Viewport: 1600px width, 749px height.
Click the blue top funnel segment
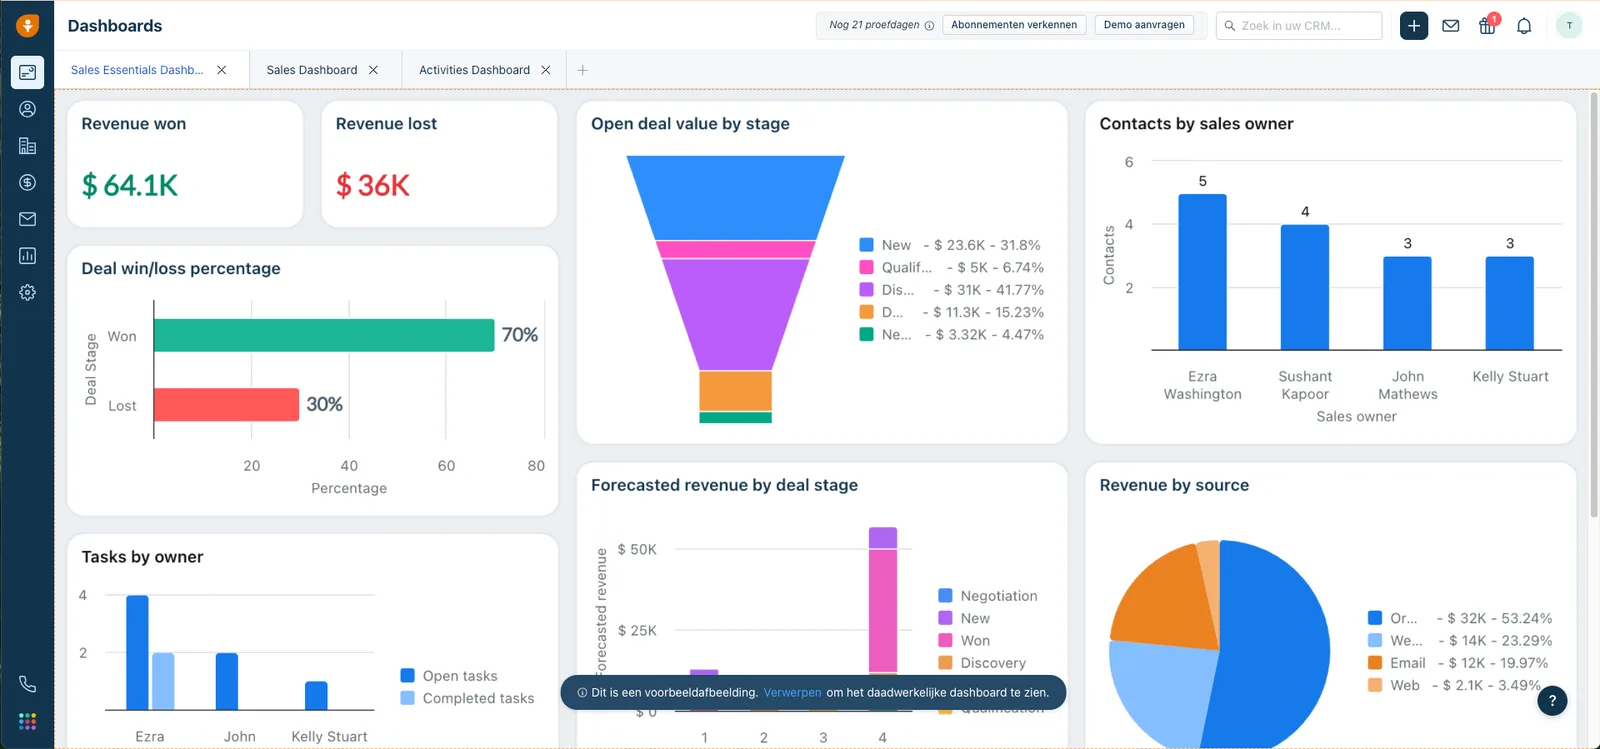[735, 197]
